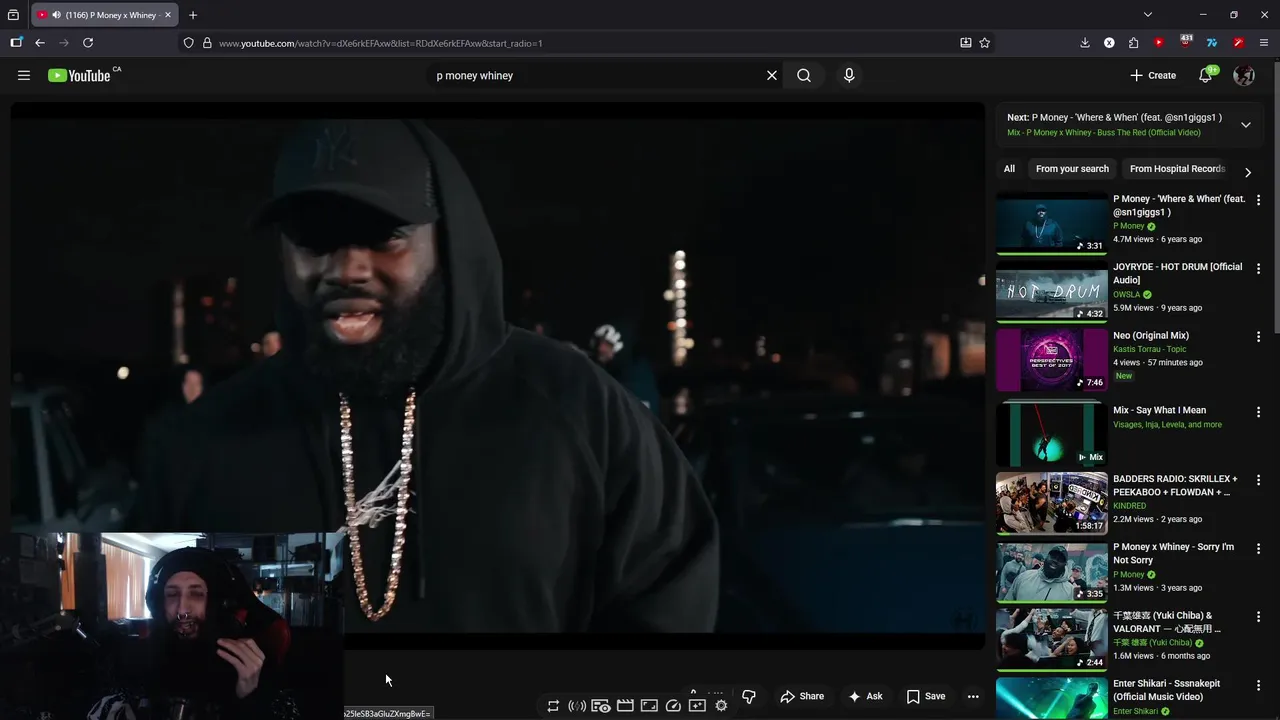Screen dimensions: 1280x720
Task: Open JOYRYDE HOT DRUM video title
Action: [x=1178, y=273]
